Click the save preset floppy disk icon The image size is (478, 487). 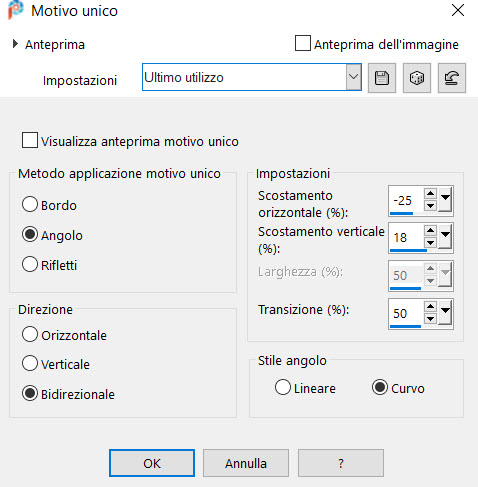click(x=382, y=78)
